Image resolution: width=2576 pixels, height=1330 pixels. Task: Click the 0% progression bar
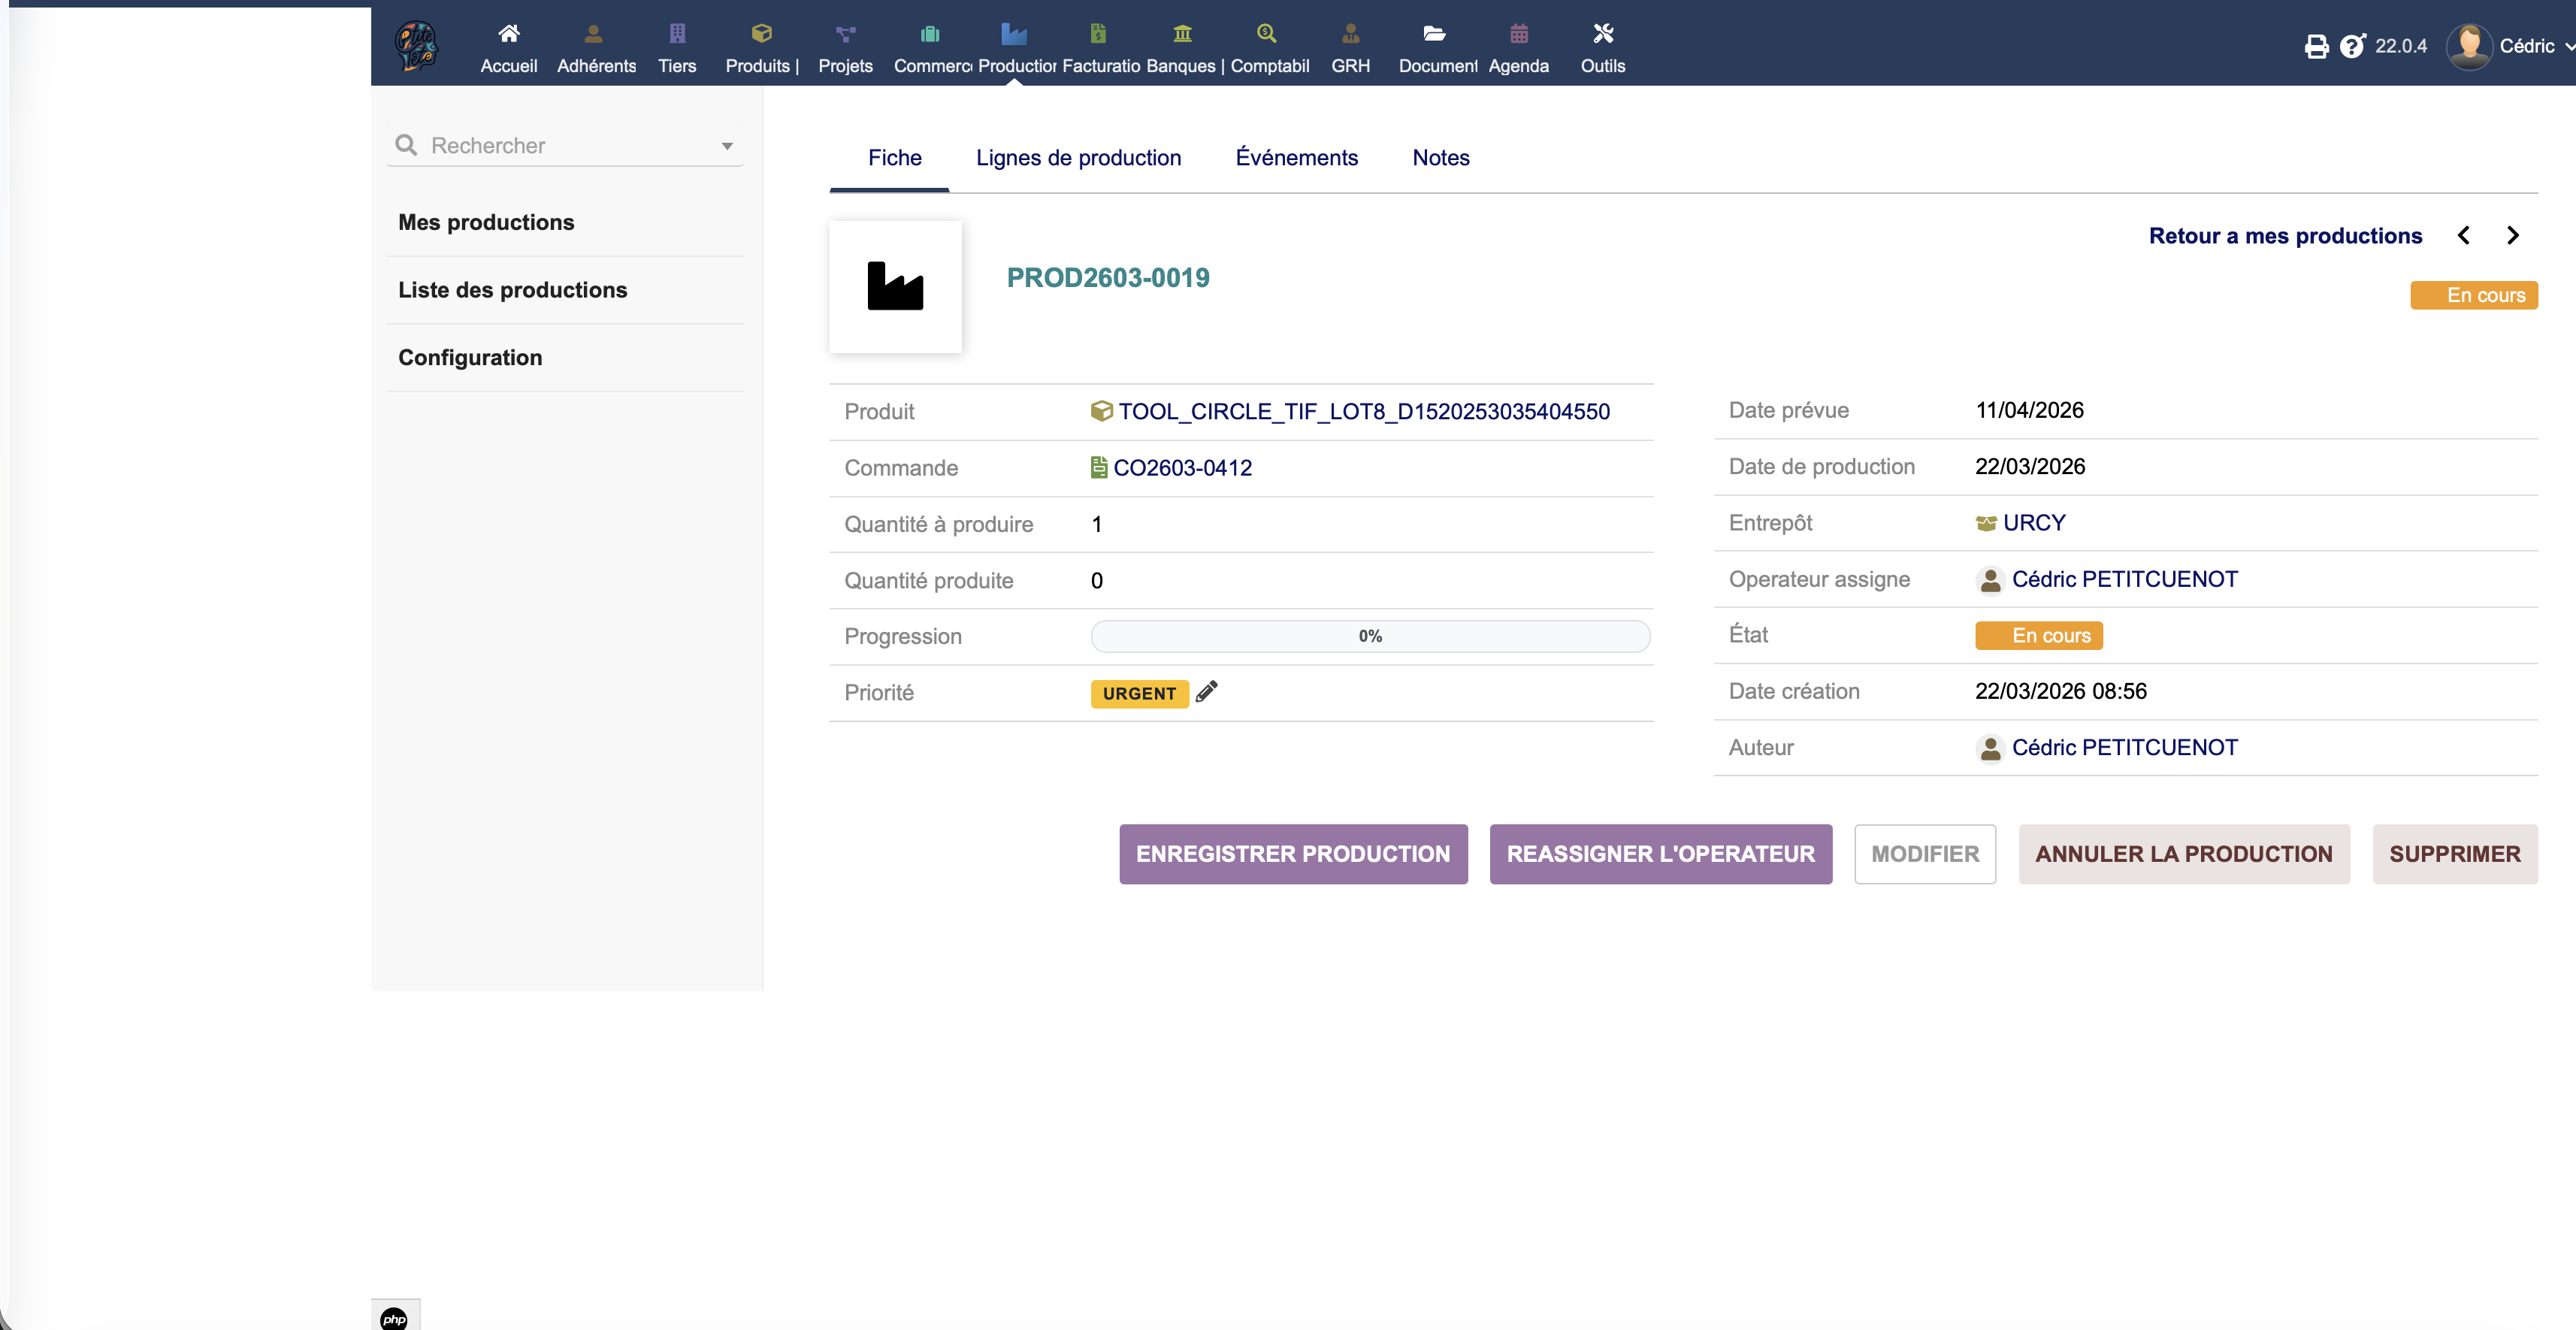point(1369,636)
